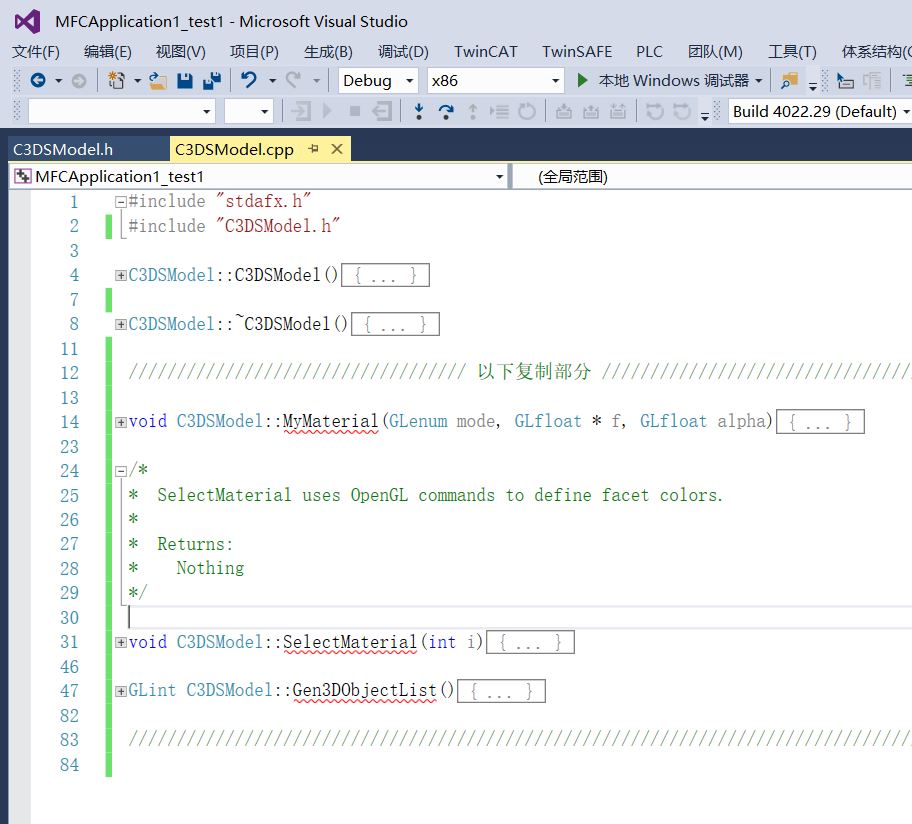This screenshot has height=824, width=912.
Task: Collapse the SelectMaterial comment block
Action: pos(120,469)
